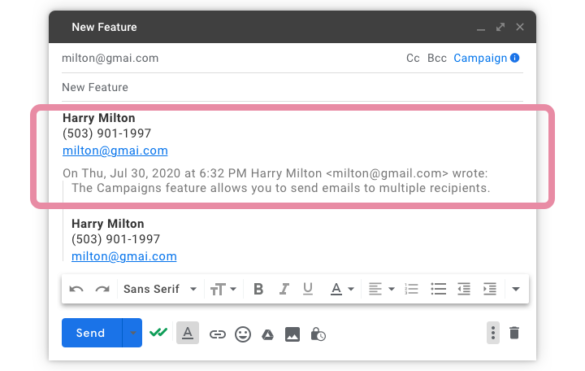The height and width of the screenshot is (371, 585).
Task: Click the quoted Harry Milton signature name
Action: (x=108, y=224)
